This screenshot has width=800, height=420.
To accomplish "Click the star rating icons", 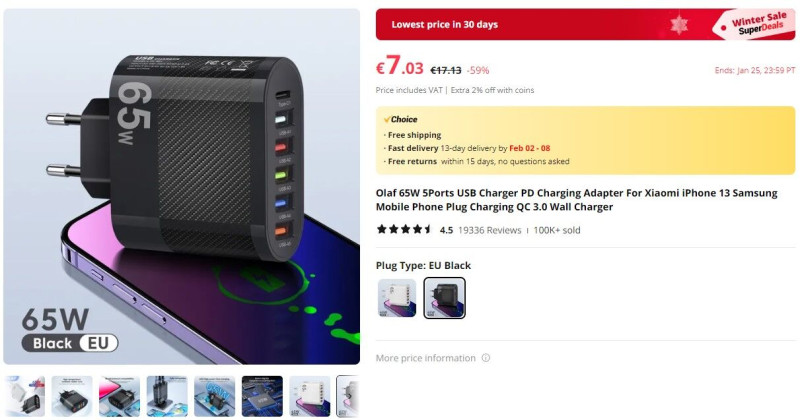I will (x=405, y=230).
